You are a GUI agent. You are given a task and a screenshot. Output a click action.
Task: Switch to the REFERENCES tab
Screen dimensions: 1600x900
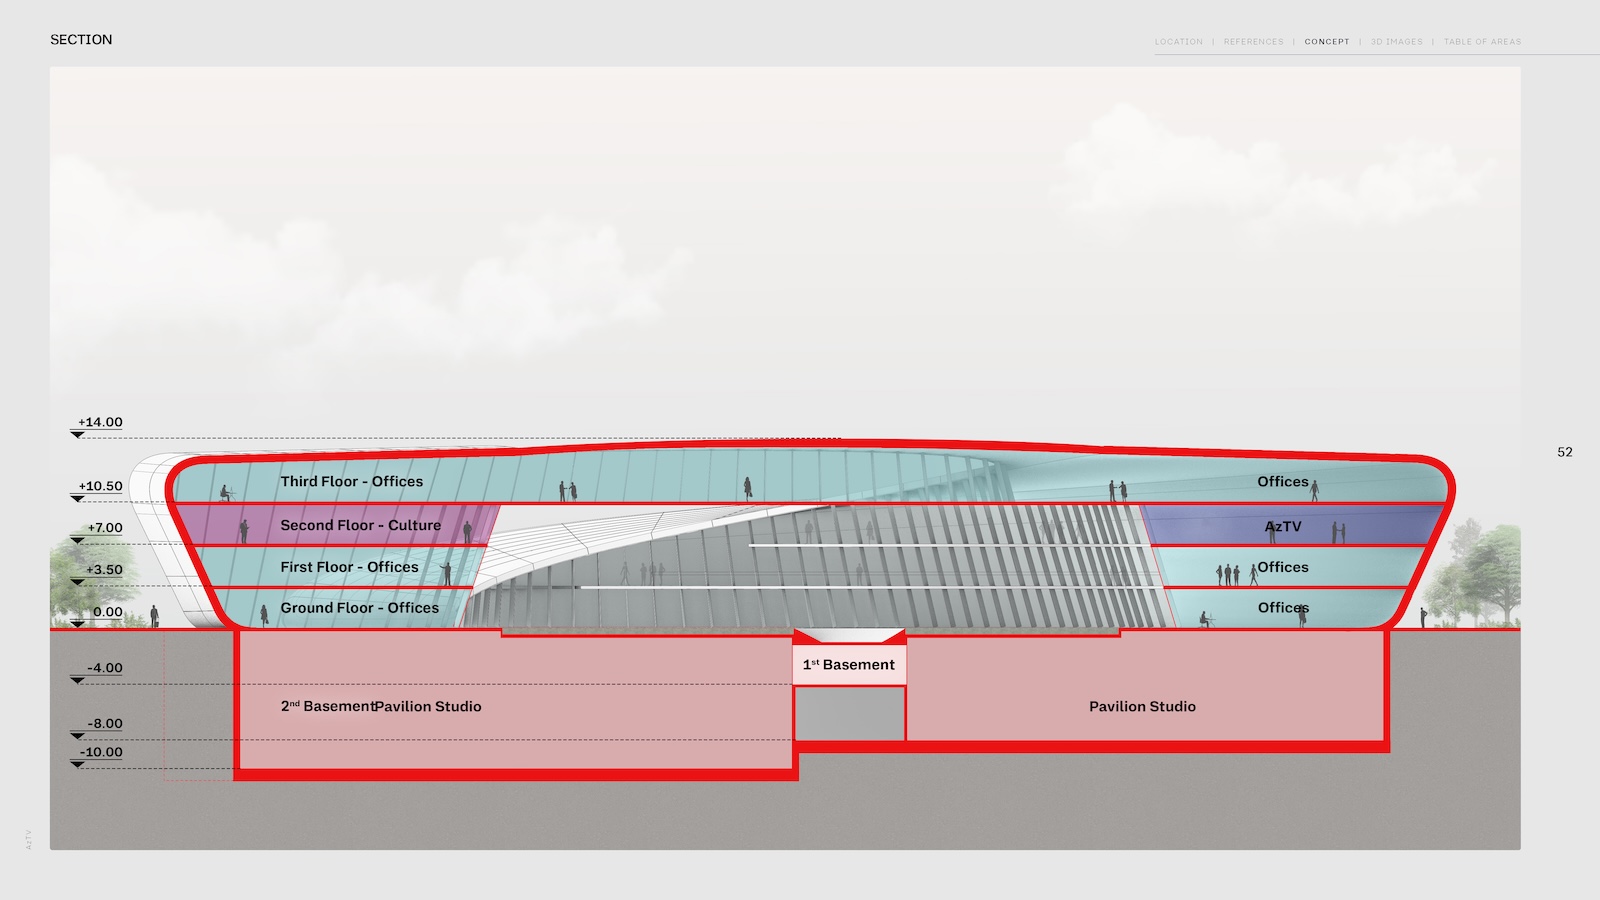pyautogui.click(x=1253, y=42)
